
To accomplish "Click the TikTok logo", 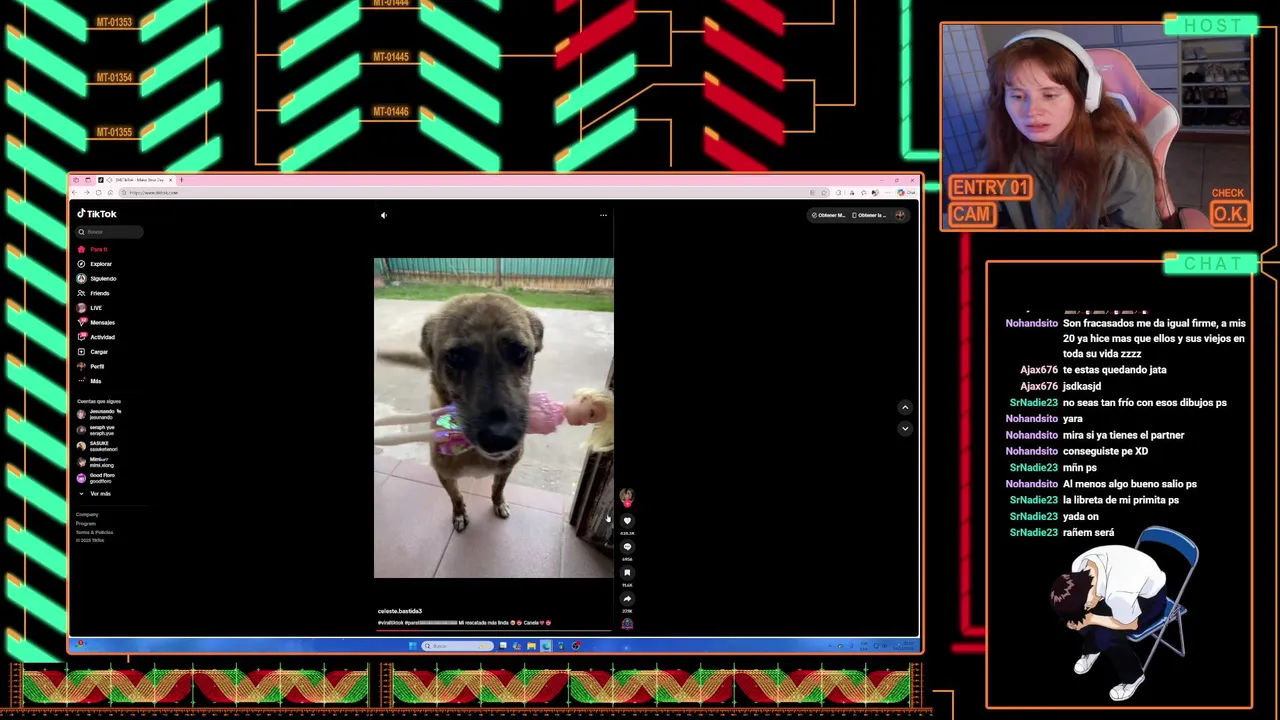I will (98, 214).
